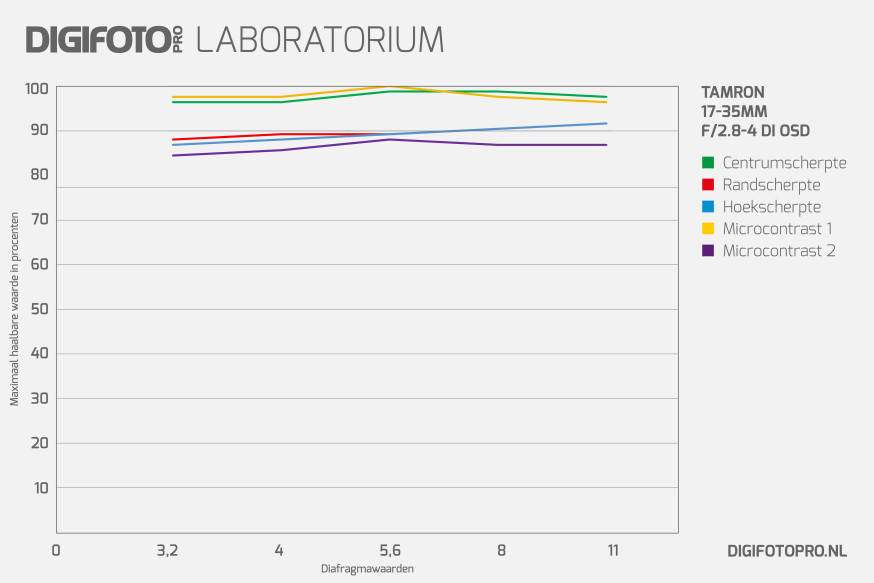Click the TAMRON lens title
Viewport: 874px width, 583px height.
tap(732, 92)
